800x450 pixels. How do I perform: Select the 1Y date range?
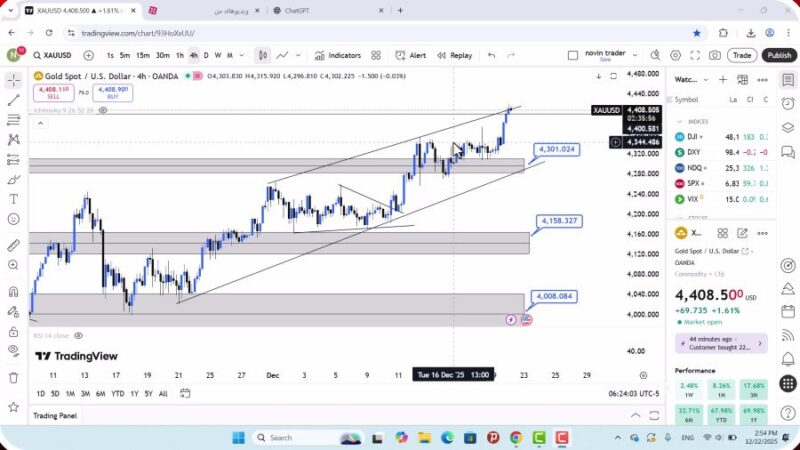pyautogui.click(x=133, y=393)
